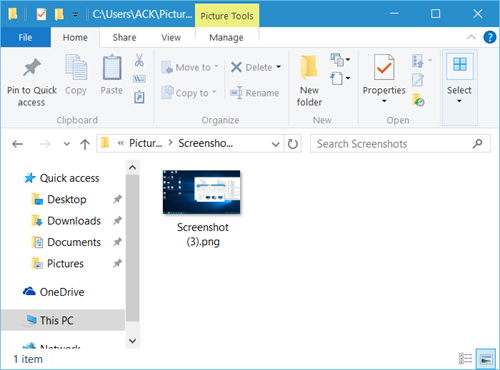Open Documents in the navigation pane
The image size is (500, 370).
click(x=66, y=242)
